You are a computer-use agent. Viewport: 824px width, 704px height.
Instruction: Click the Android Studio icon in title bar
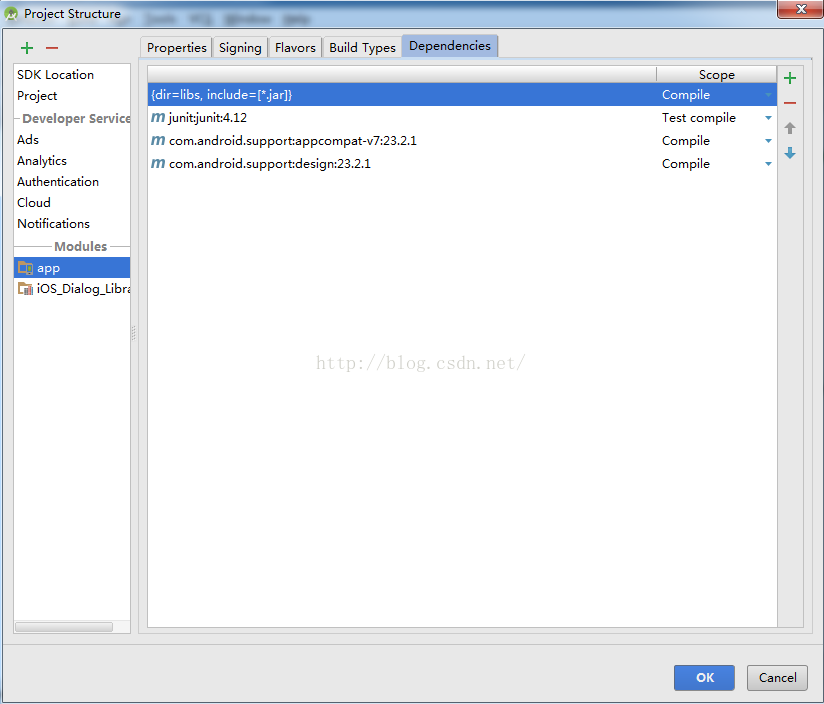coord(11,14)
